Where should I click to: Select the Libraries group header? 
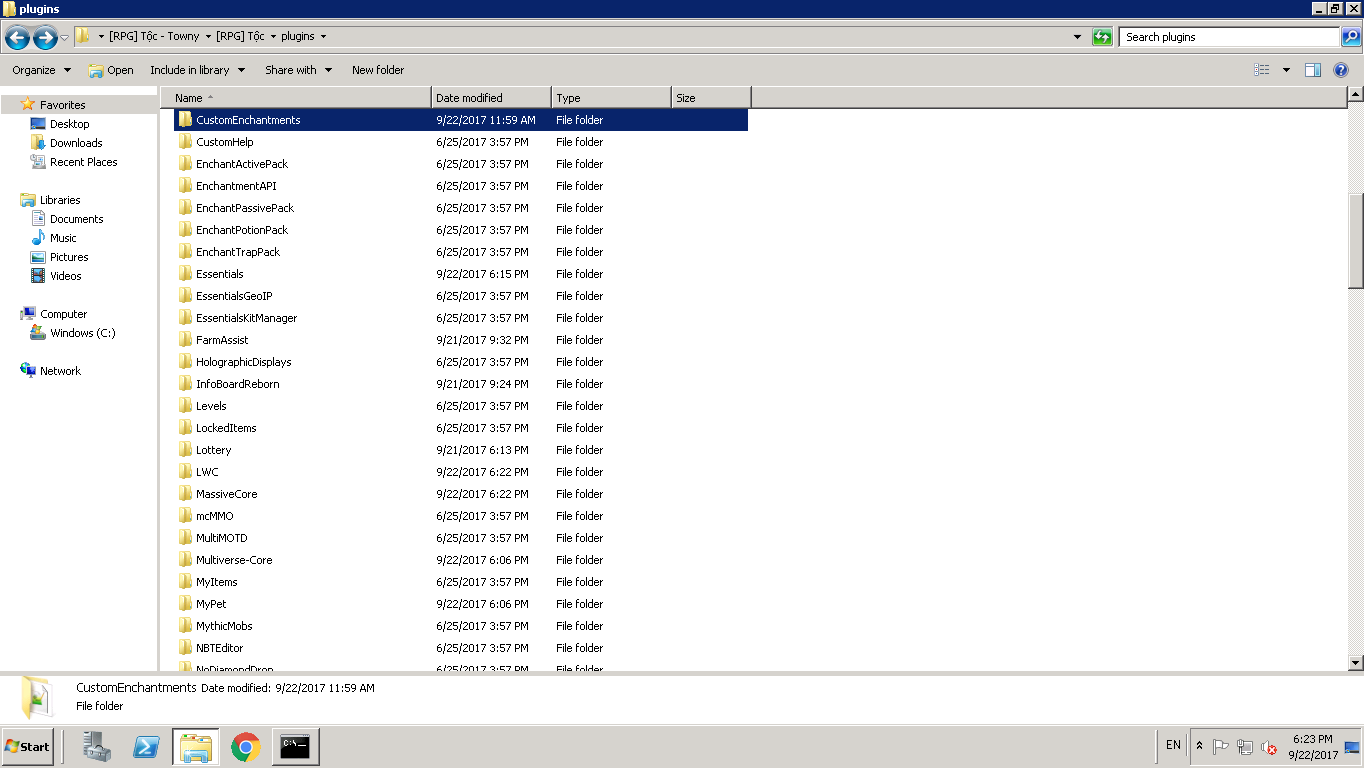60,200
